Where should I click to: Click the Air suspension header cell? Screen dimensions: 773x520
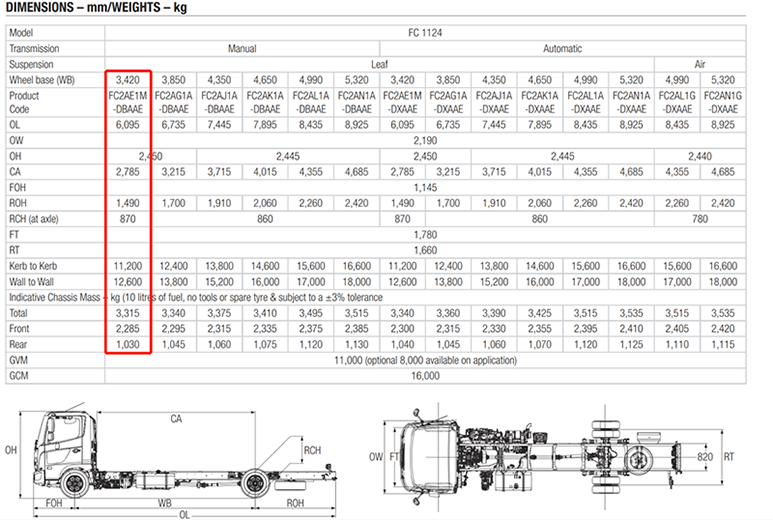(700, 63)
